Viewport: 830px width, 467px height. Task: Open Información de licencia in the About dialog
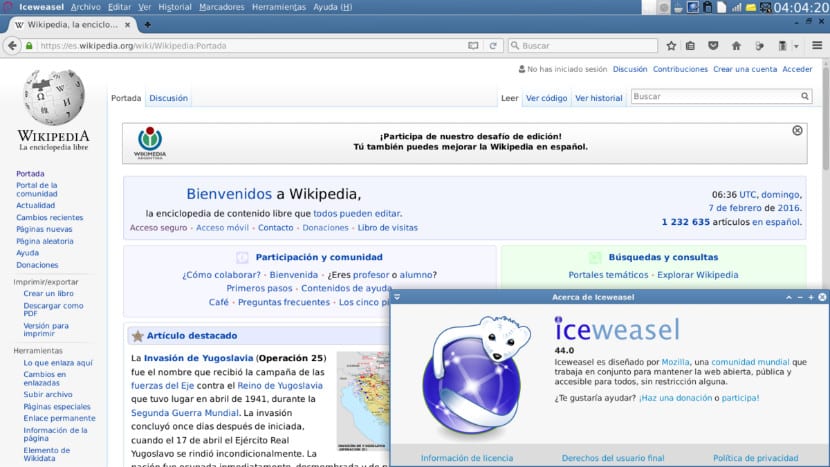click(x=467, y=458)
